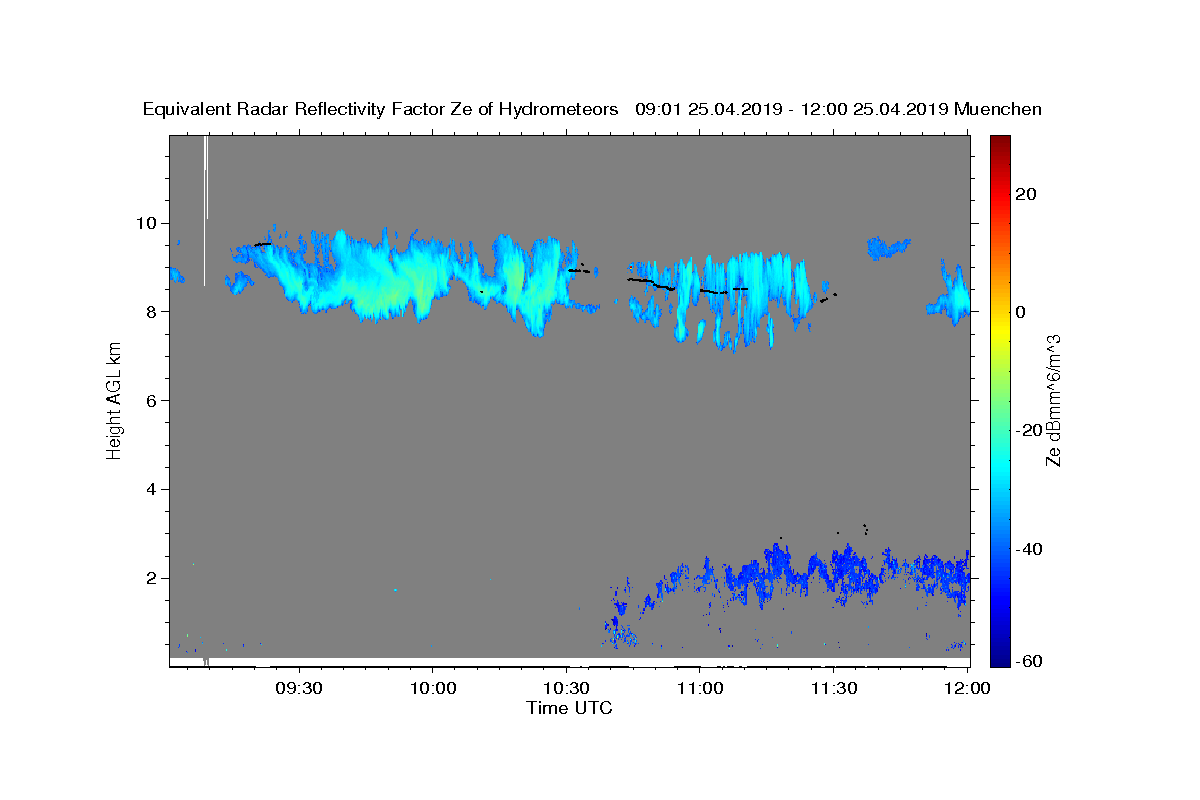
Task: Click the 12:00 time tick label
Action: (x=967, y=688)
